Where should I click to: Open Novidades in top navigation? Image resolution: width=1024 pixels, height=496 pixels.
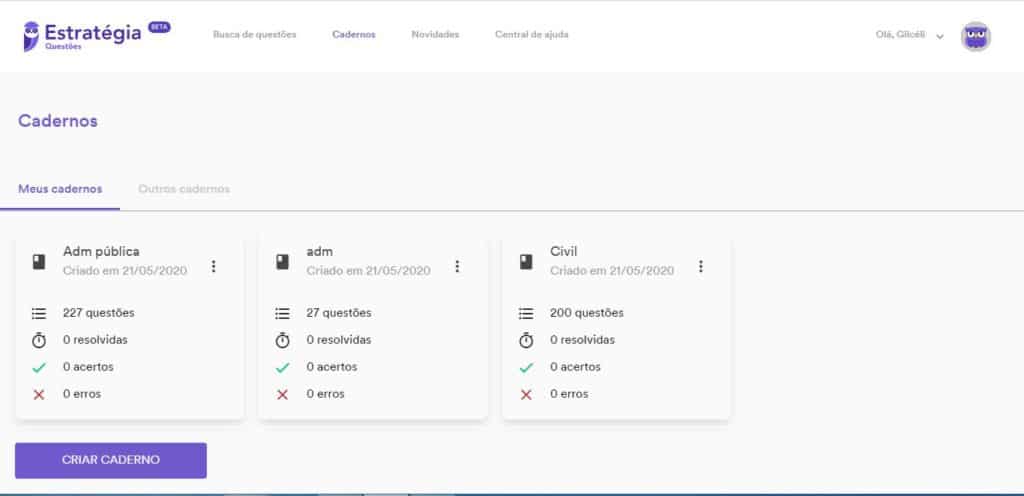435,35
